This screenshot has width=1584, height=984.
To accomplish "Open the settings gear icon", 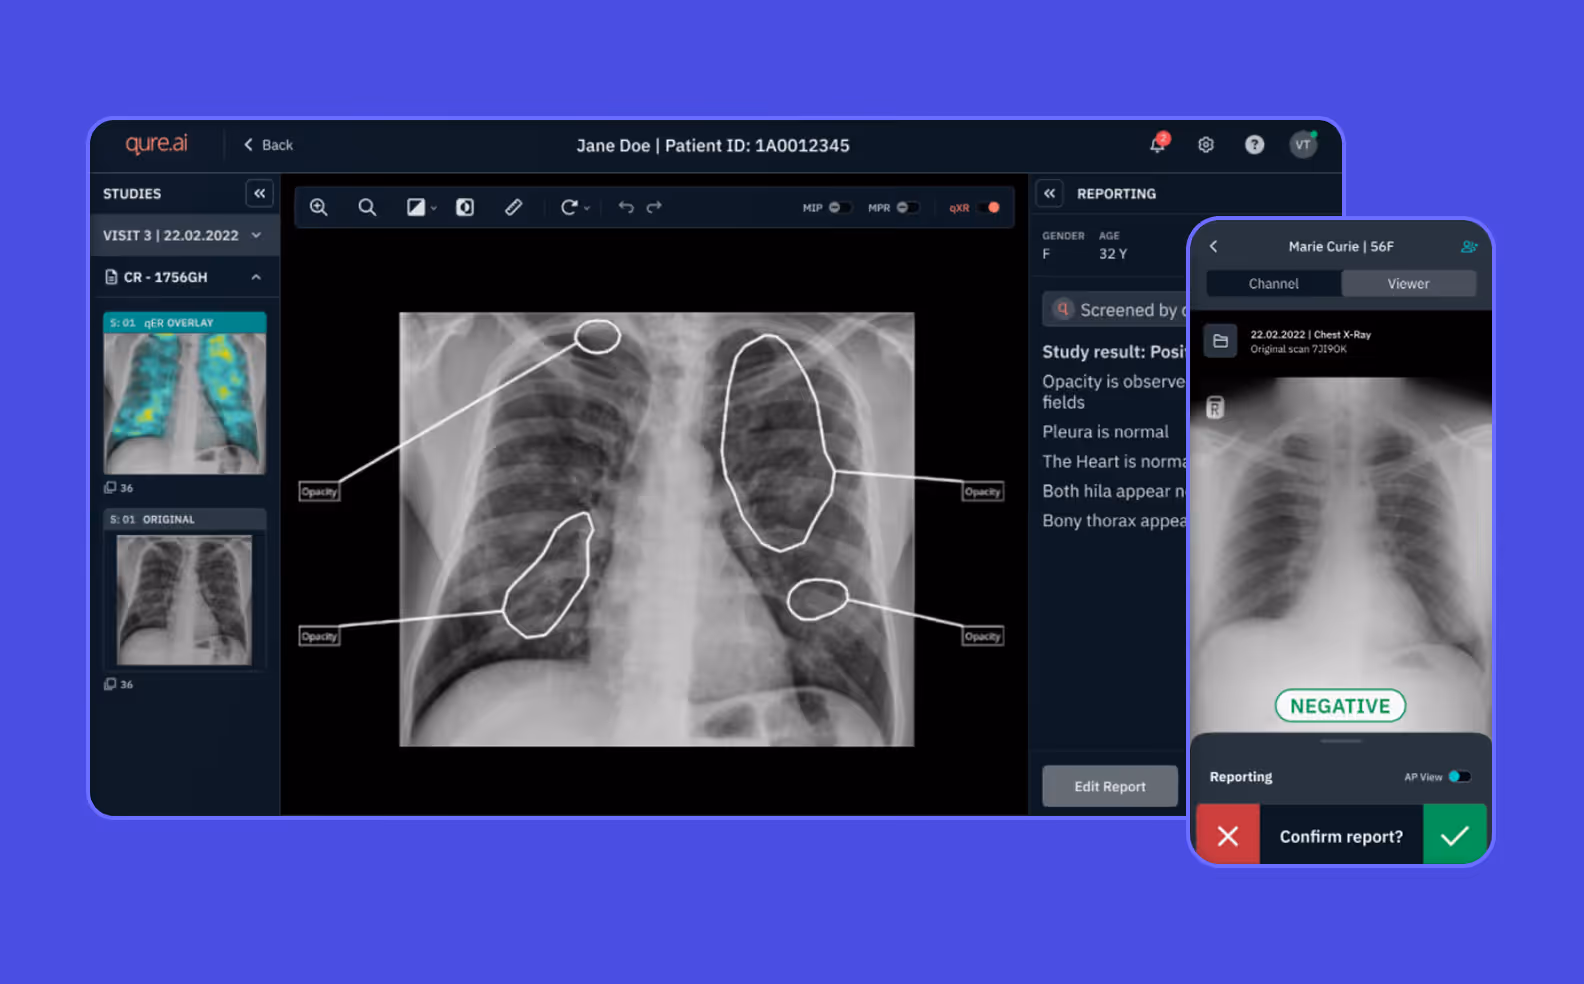I will [1206, 145].
